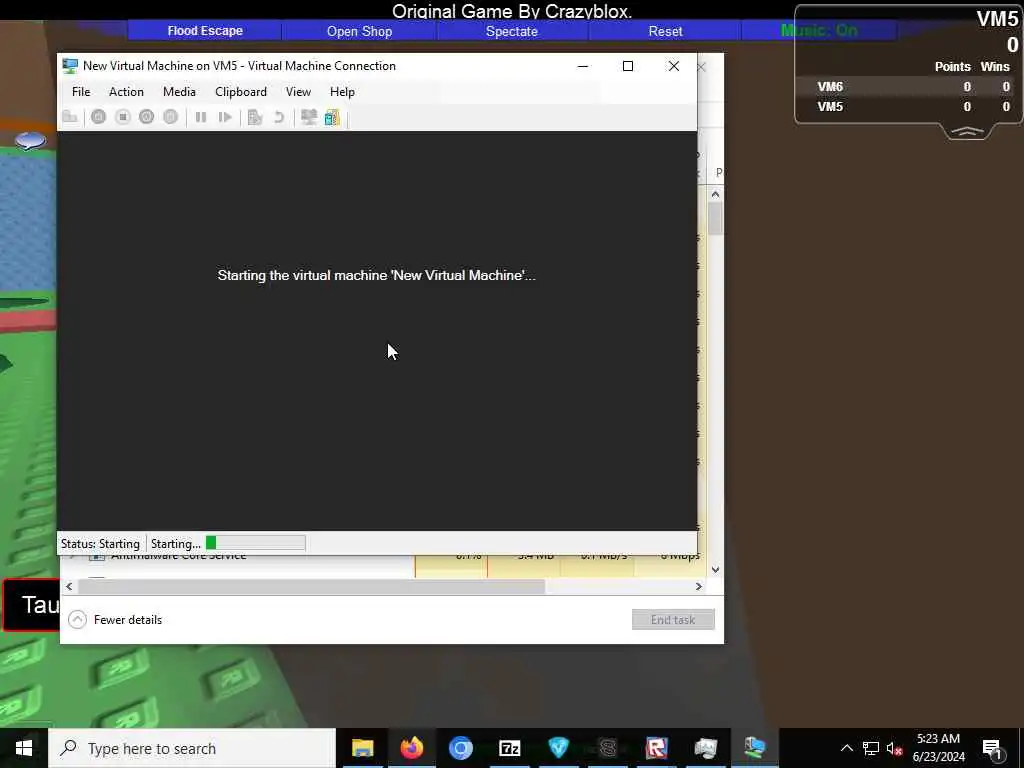Click the colorful rightmost toolbar icon
The width and height of the screenshot is (1024, 768).
(332, 118)
